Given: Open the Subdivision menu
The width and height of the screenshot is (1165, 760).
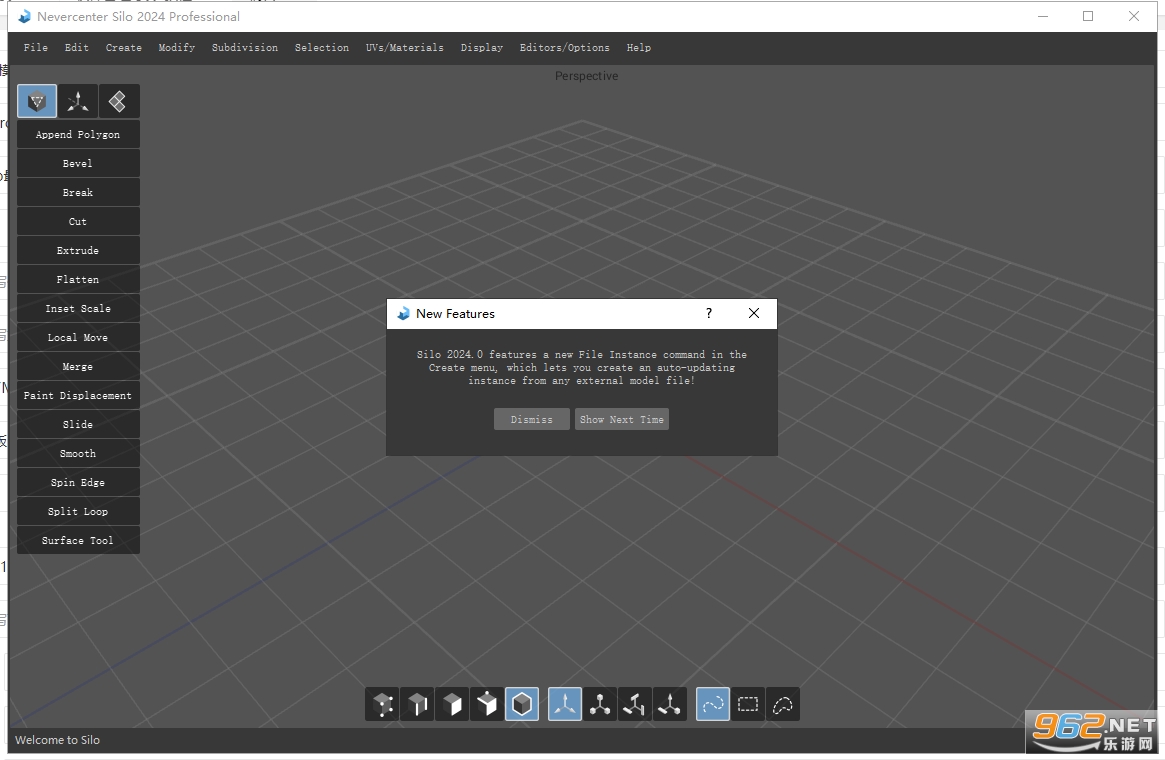Looking at the screenshot, I should pyautogui.click(x=244, y=48).
